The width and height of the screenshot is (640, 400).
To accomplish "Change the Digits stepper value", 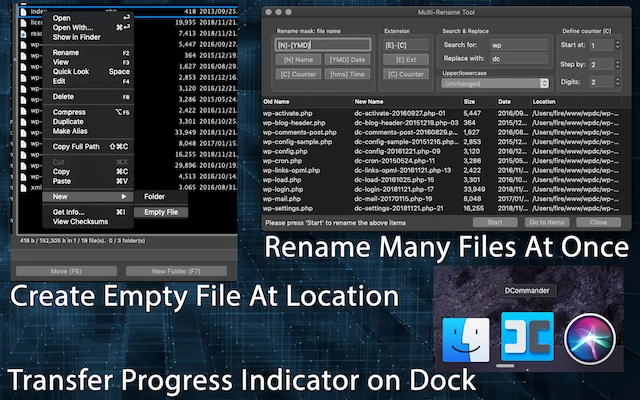I will tap(617, 82).
